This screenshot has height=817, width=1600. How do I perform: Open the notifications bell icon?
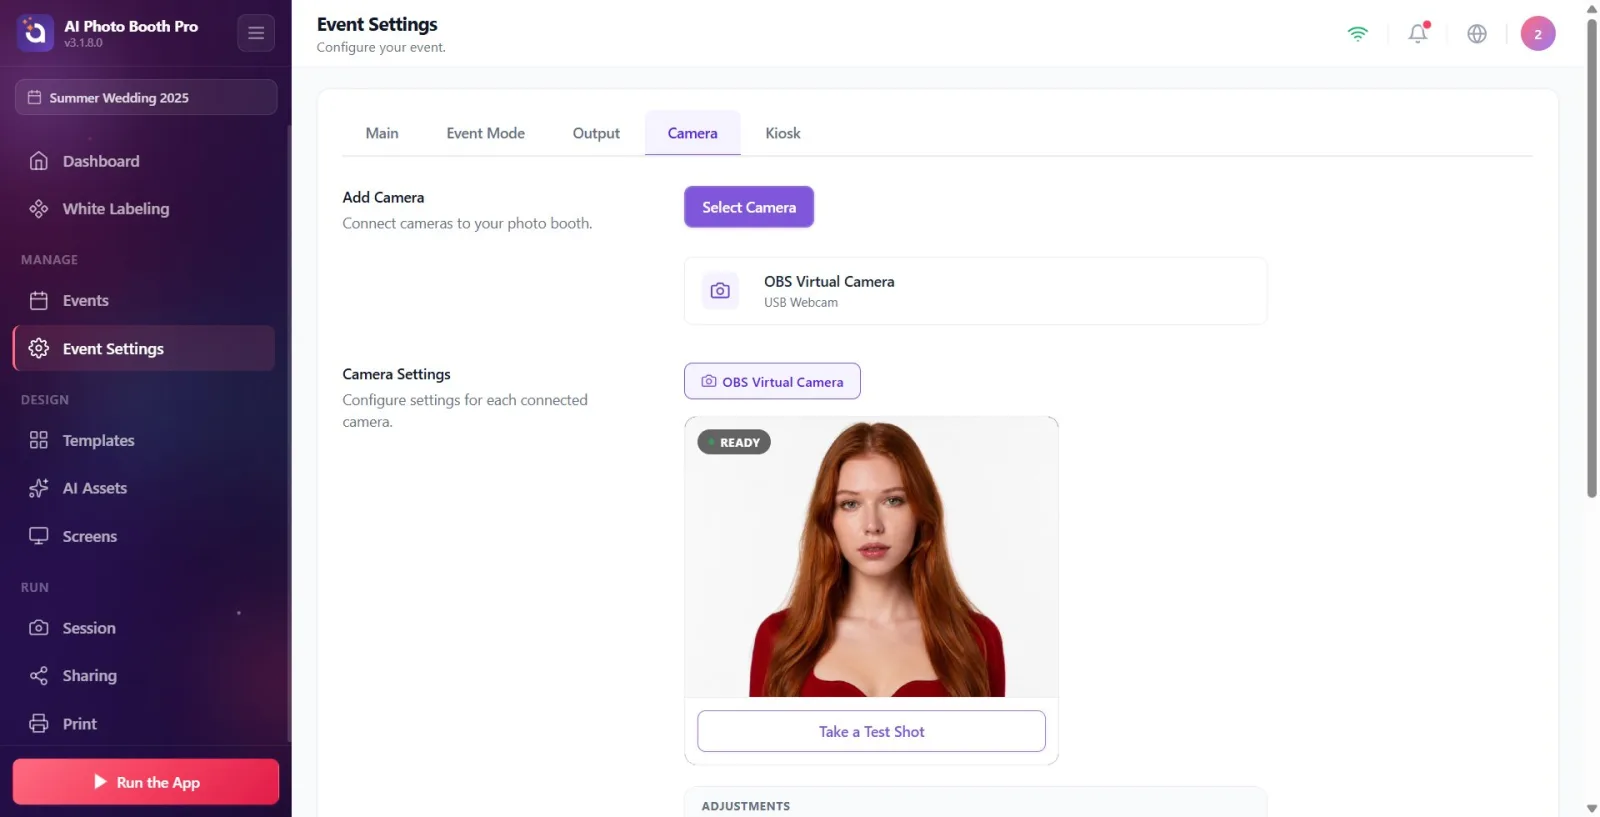click(x=1418, y=33)
